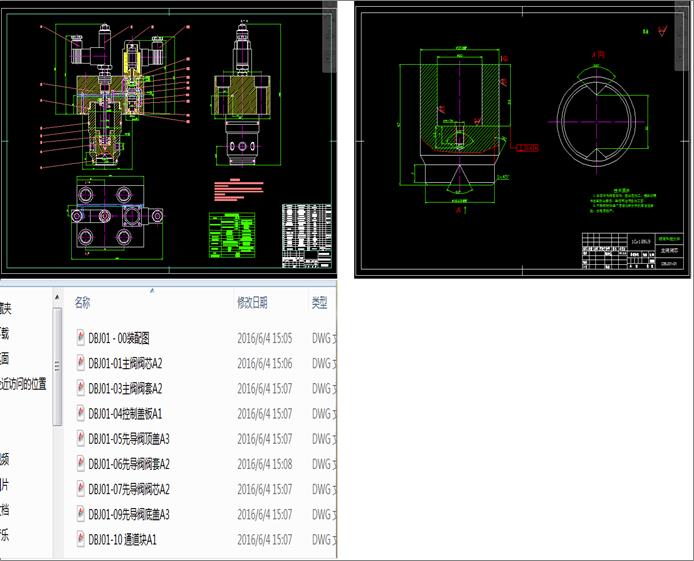
Task: Select the DBJ01-04控制盖板A1 file name
Action: (x=125, y=414)
